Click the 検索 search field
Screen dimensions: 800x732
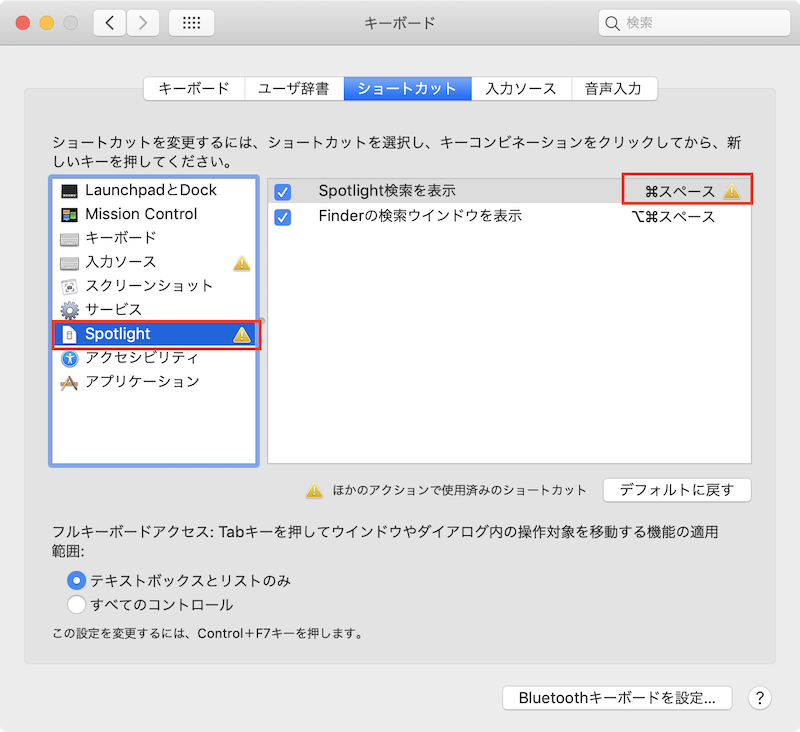click(694, 23)
